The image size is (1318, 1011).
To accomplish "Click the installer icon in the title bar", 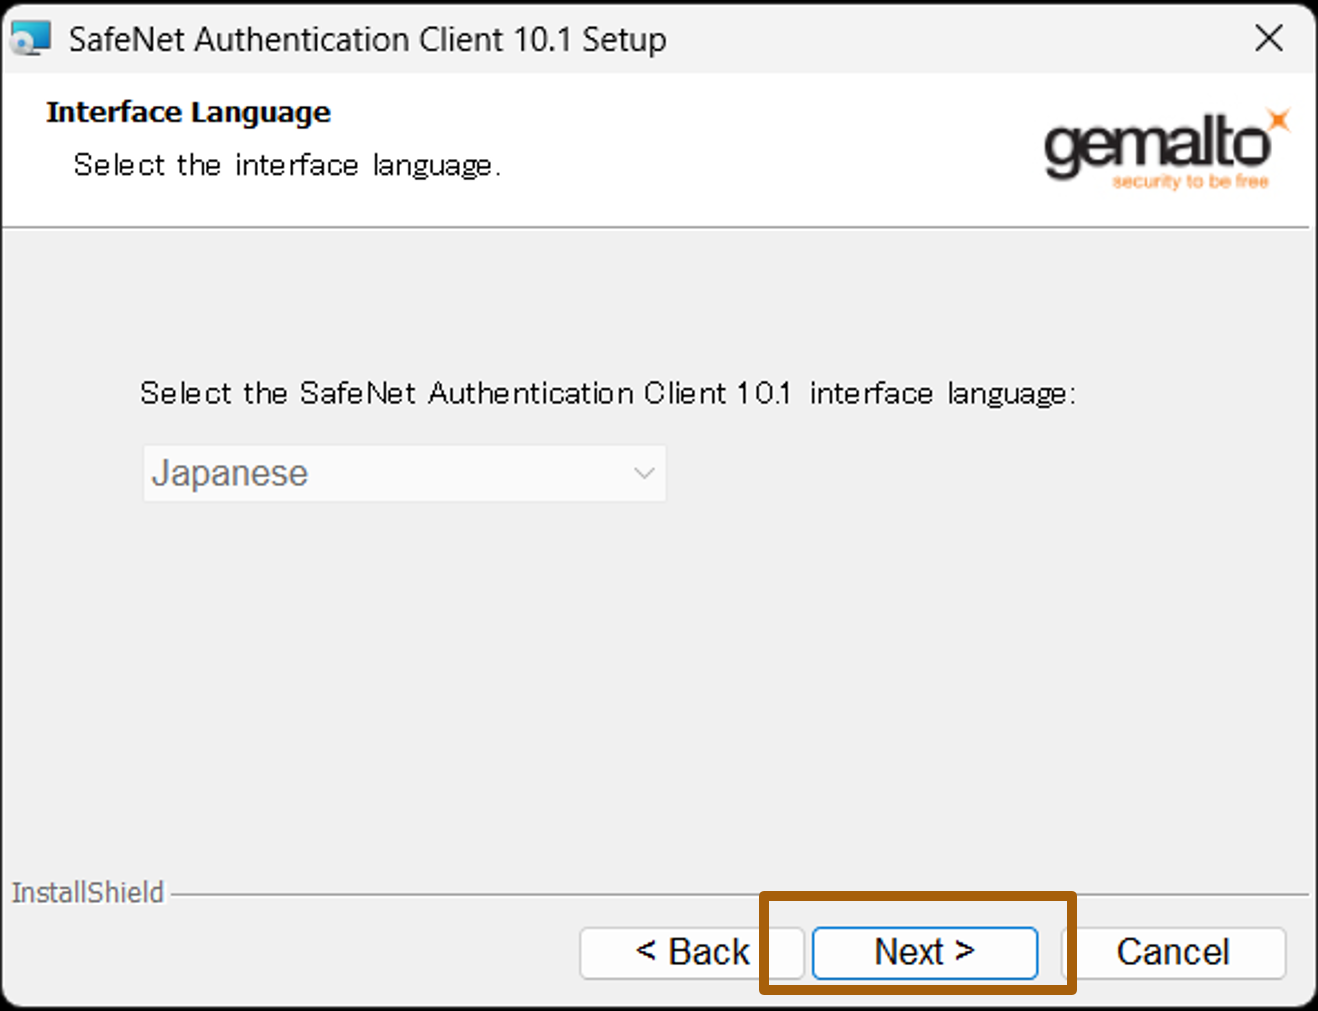I will pos(29,38).
